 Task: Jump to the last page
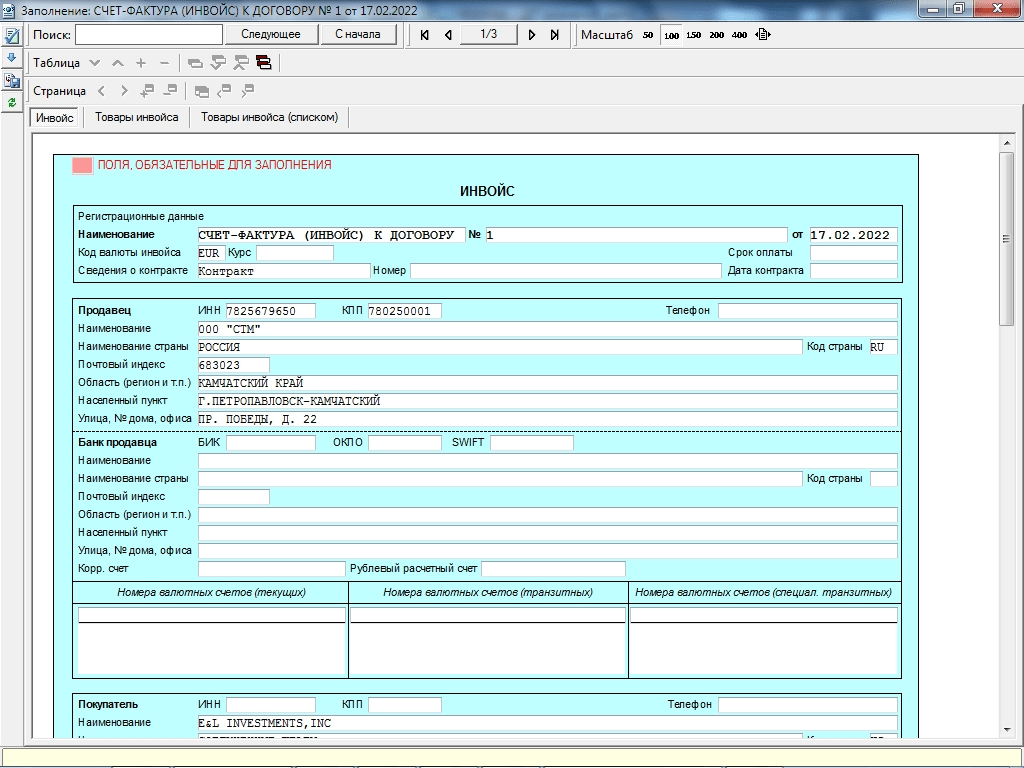(x=554, y=35)
